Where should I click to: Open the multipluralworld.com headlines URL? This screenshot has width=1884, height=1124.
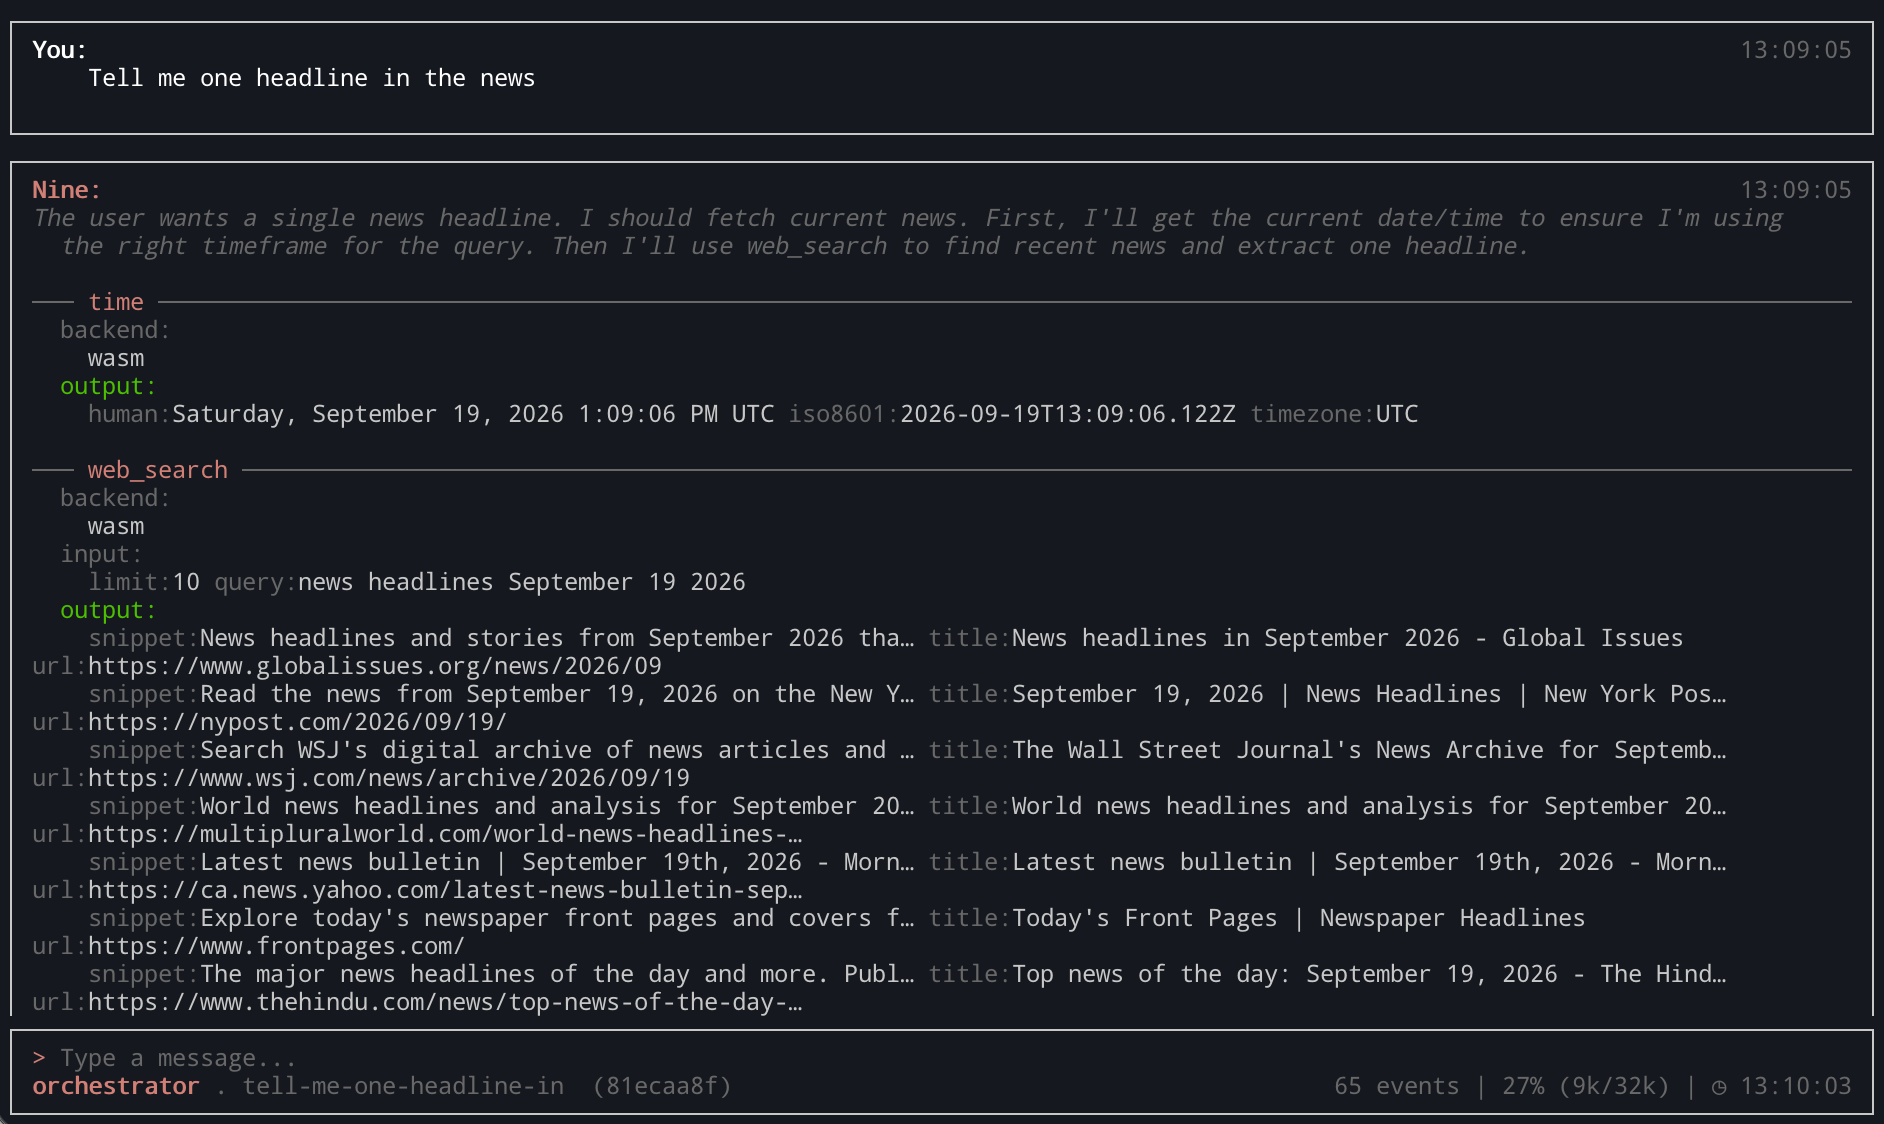(445, 834)
